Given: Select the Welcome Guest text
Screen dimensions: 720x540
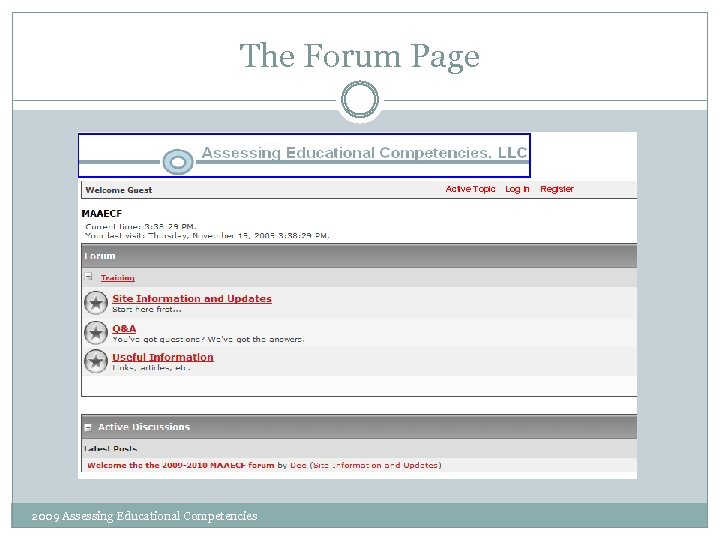Looking at the screenshot, I should click(x=118, y=190).
